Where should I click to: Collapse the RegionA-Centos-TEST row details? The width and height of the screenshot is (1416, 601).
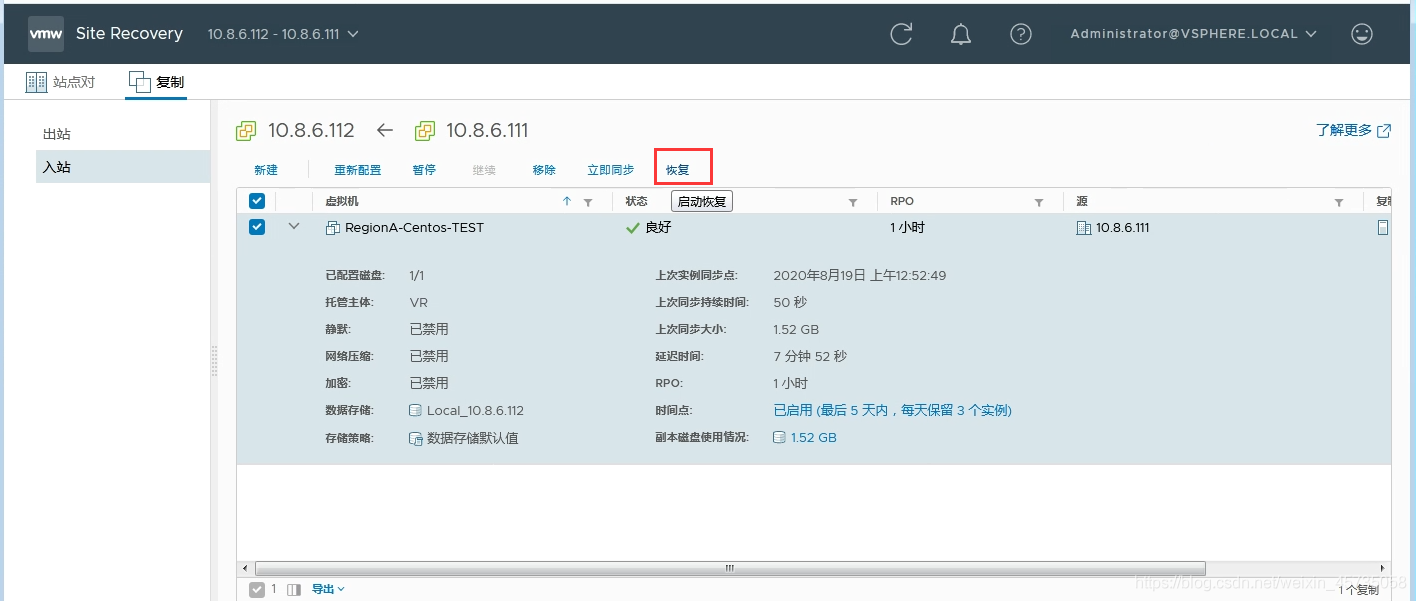pyautogui.click(x=294, y=227)
